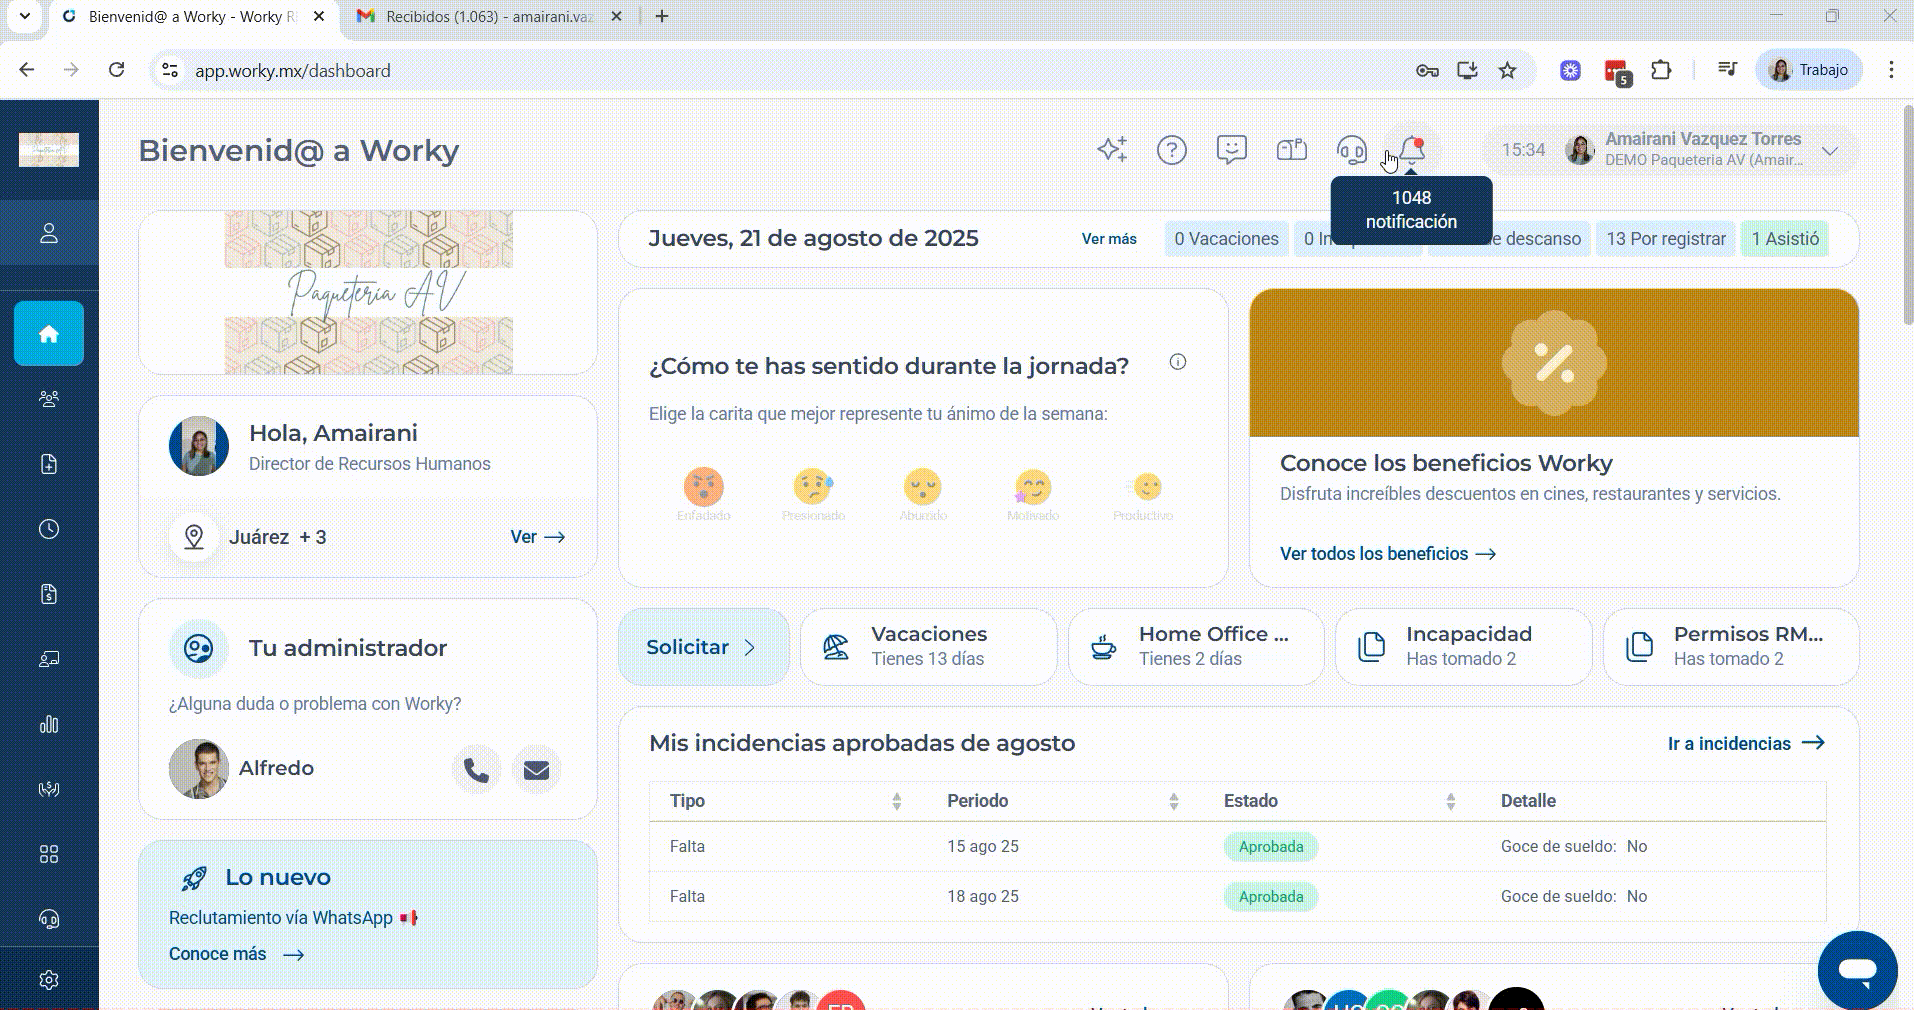
Task: Open the manual book icon in header
Action: tap(1292, 150)
